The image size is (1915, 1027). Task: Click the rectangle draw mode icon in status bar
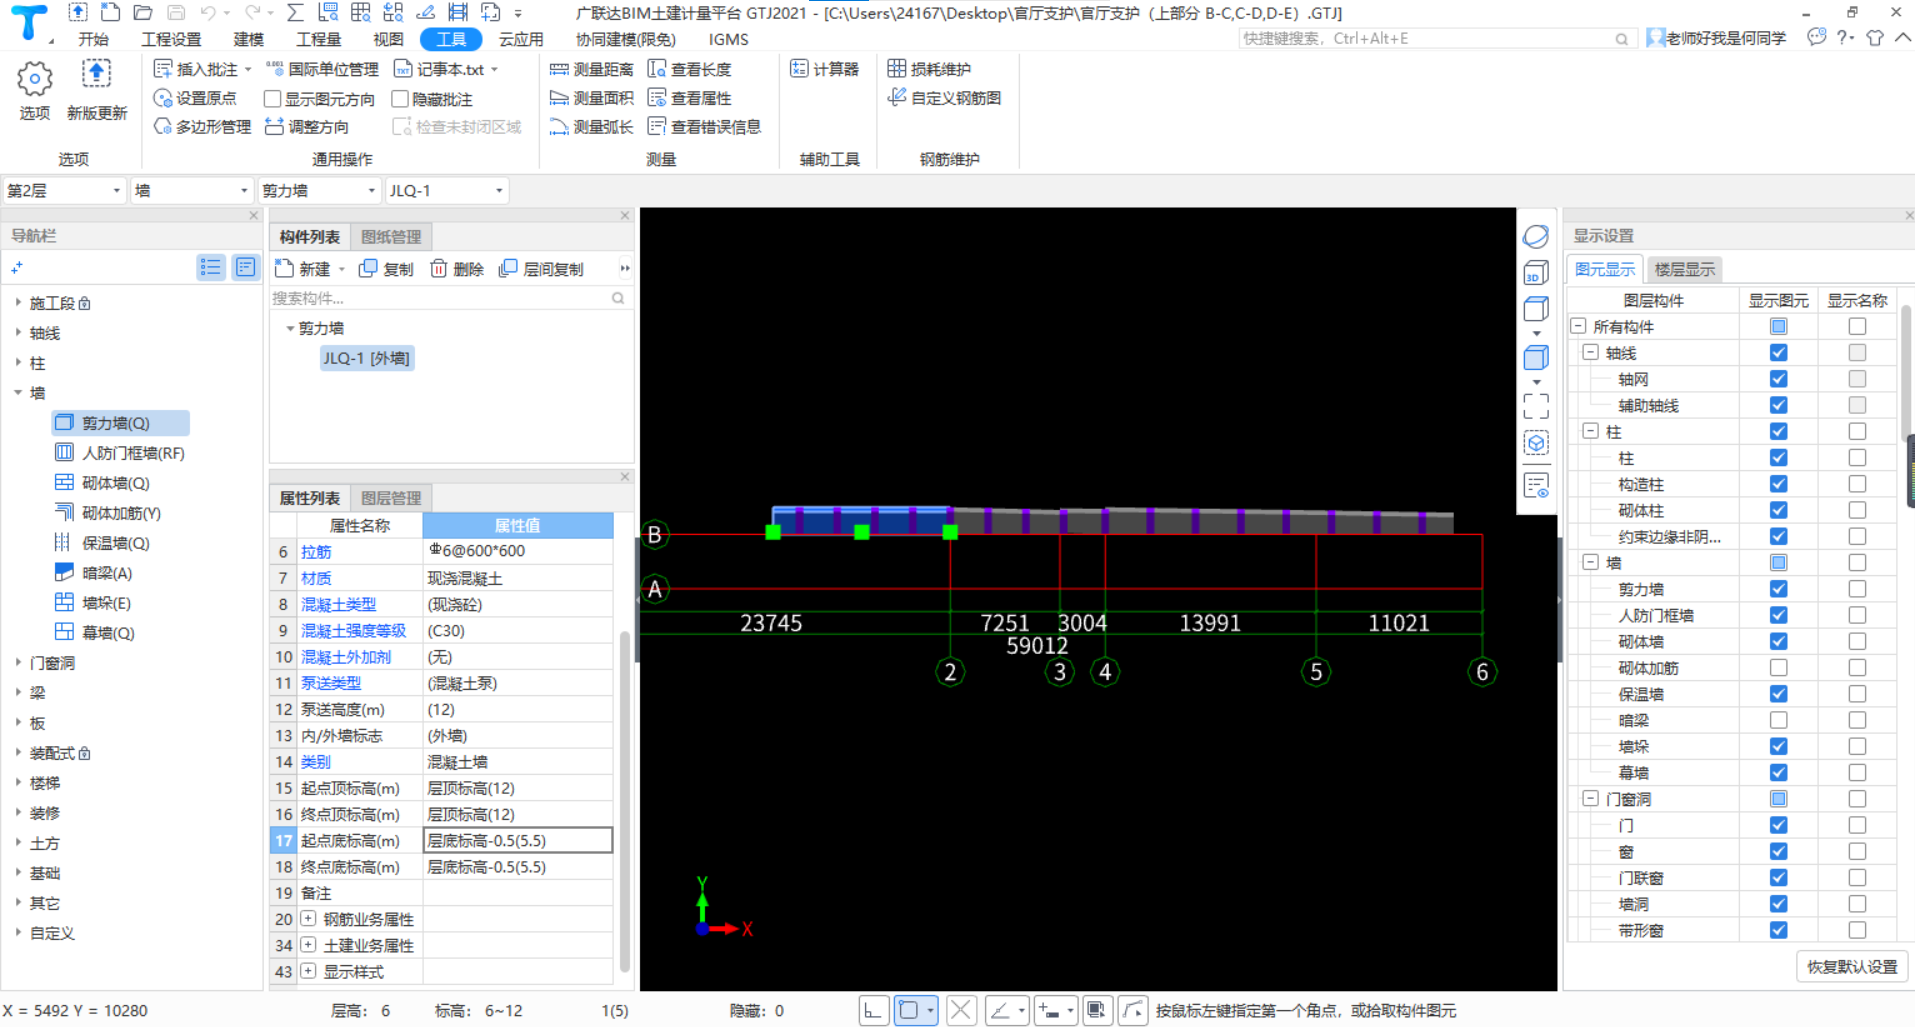coord(908,1011)
